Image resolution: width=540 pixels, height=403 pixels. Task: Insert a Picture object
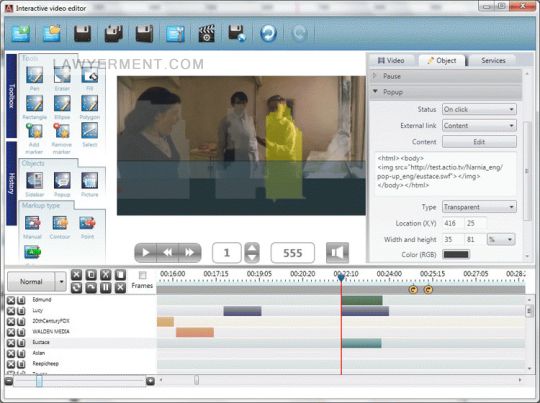coord(90,181)
